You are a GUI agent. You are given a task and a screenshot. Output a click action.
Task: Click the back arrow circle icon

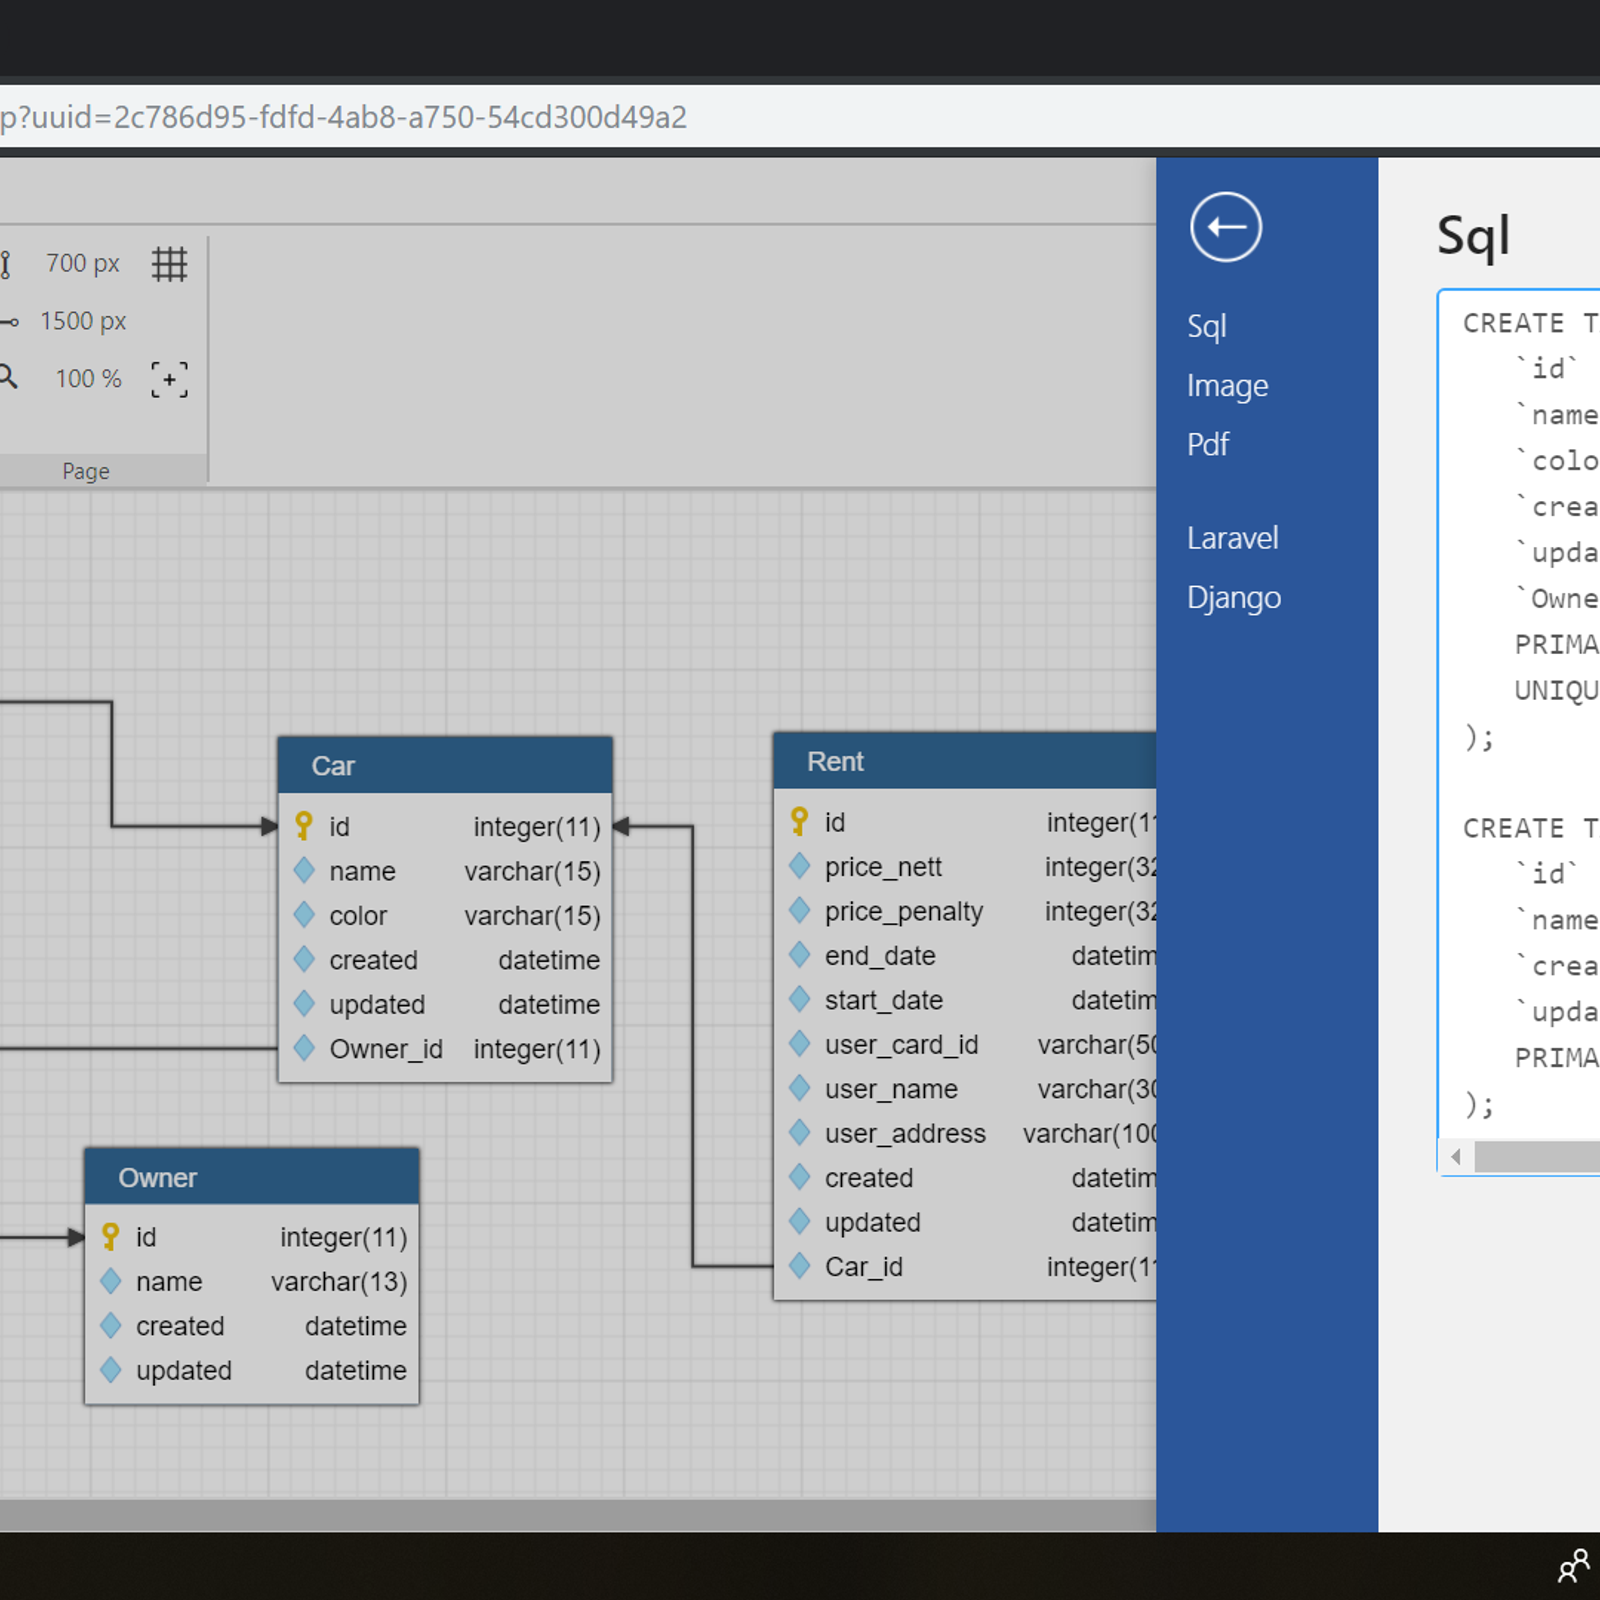[1225, 227]
